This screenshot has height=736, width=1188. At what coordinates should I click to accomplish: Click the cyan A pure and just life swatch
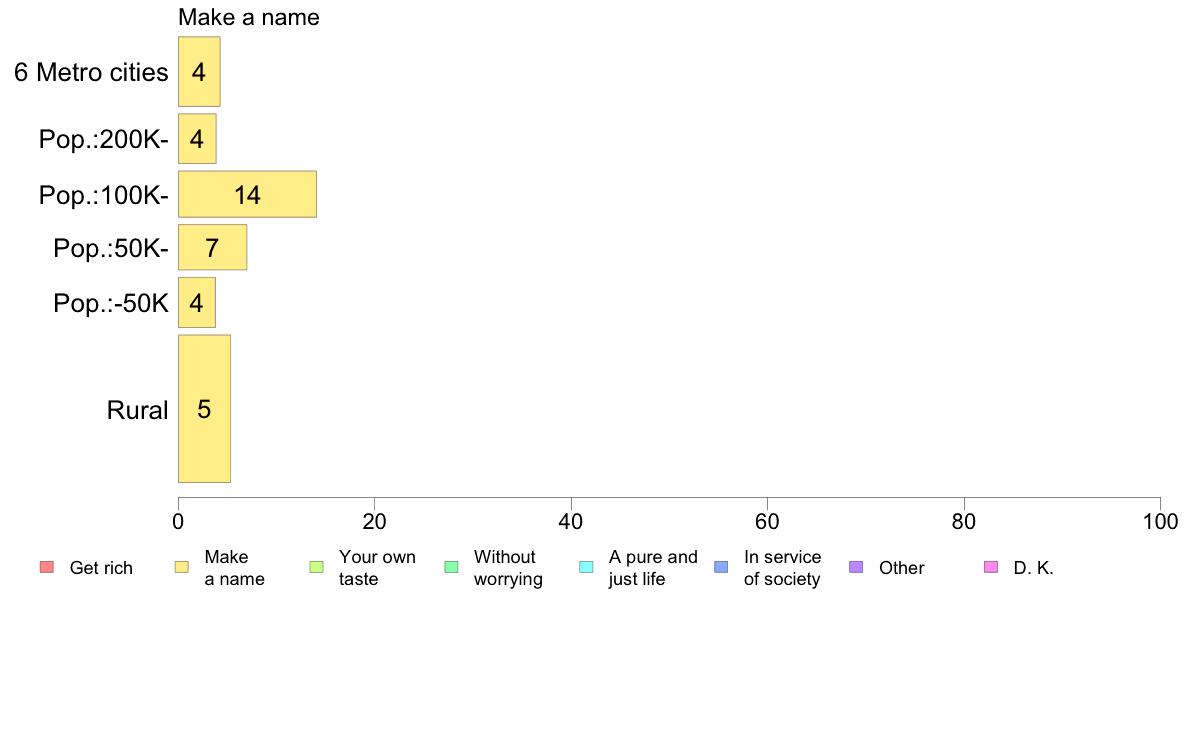[x=586, y=568]
